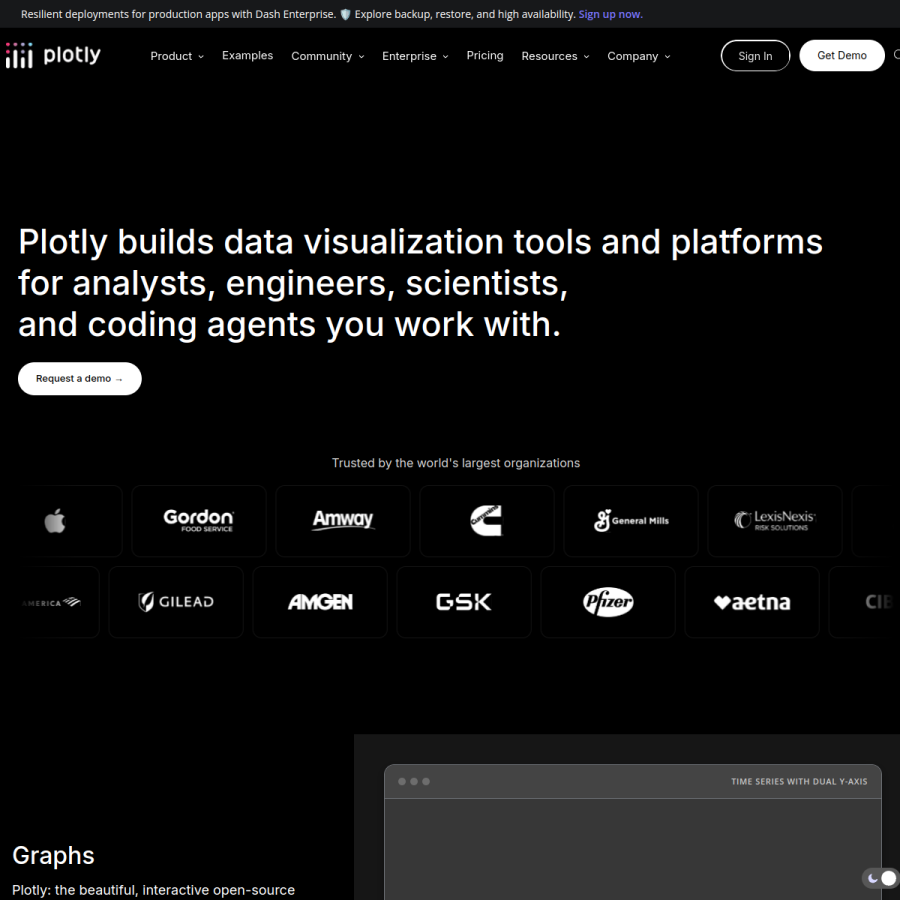Image resolution: width=900 pixels, height=900 pixels.
Task: Click the Cummins logo card
Action: (x=487, y=521)
